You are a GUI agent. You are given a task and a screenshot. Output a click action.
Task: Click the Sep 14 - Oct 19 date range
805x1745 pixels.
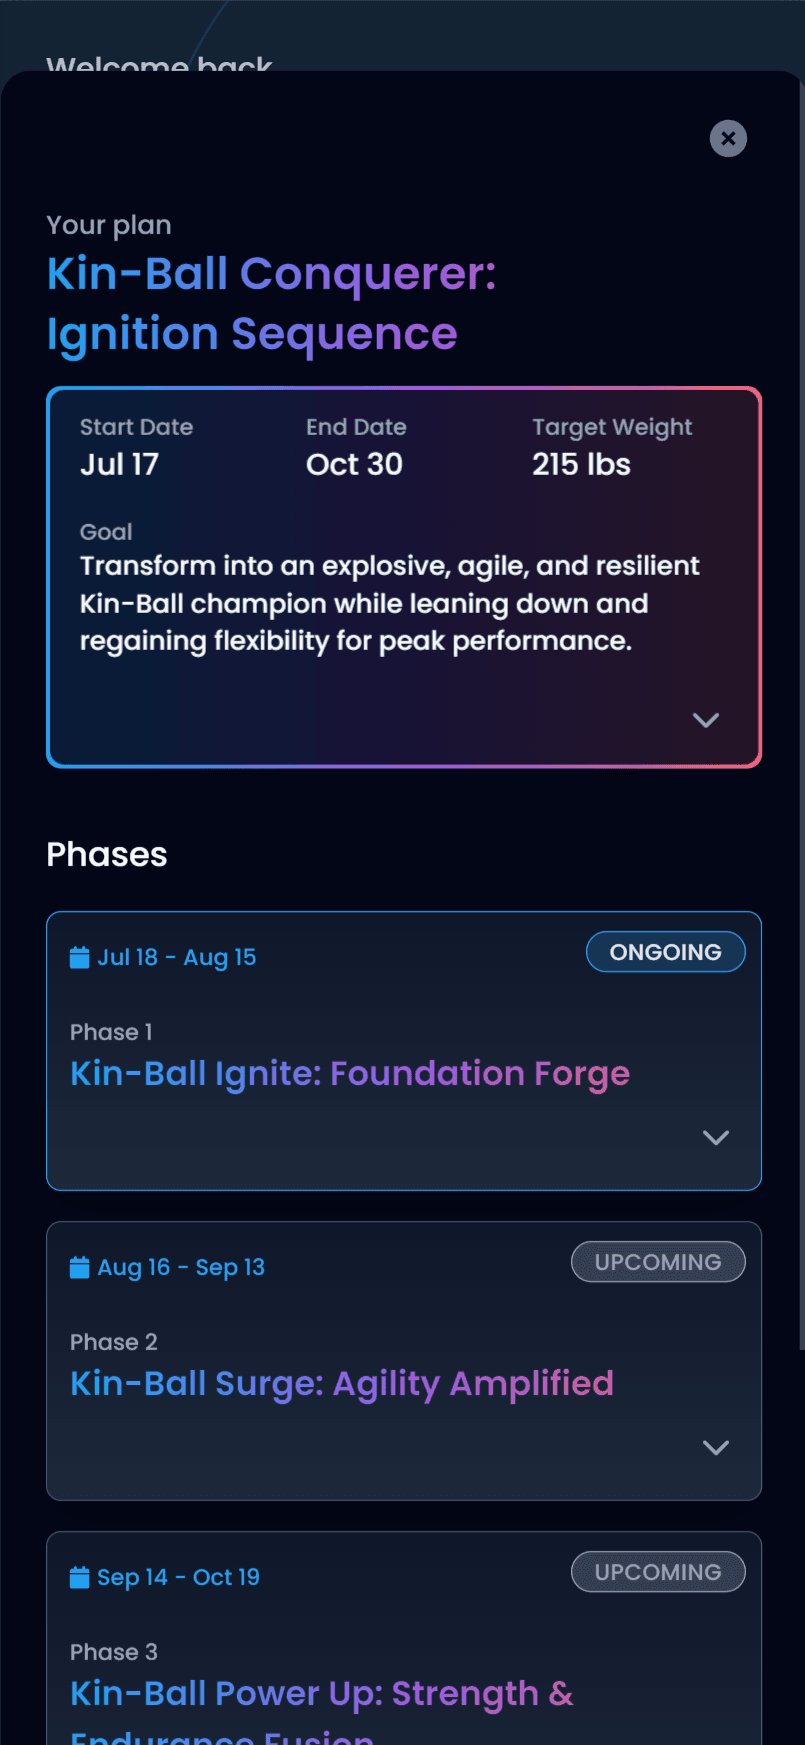(x=178, y=1578)
